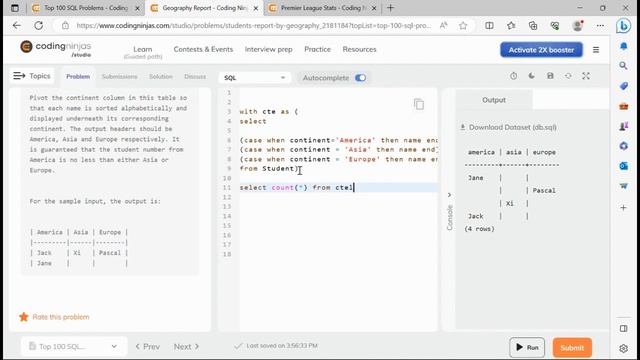Screen dimensions: 640x360
Task: Open the Resources menu
Action: 359,49
